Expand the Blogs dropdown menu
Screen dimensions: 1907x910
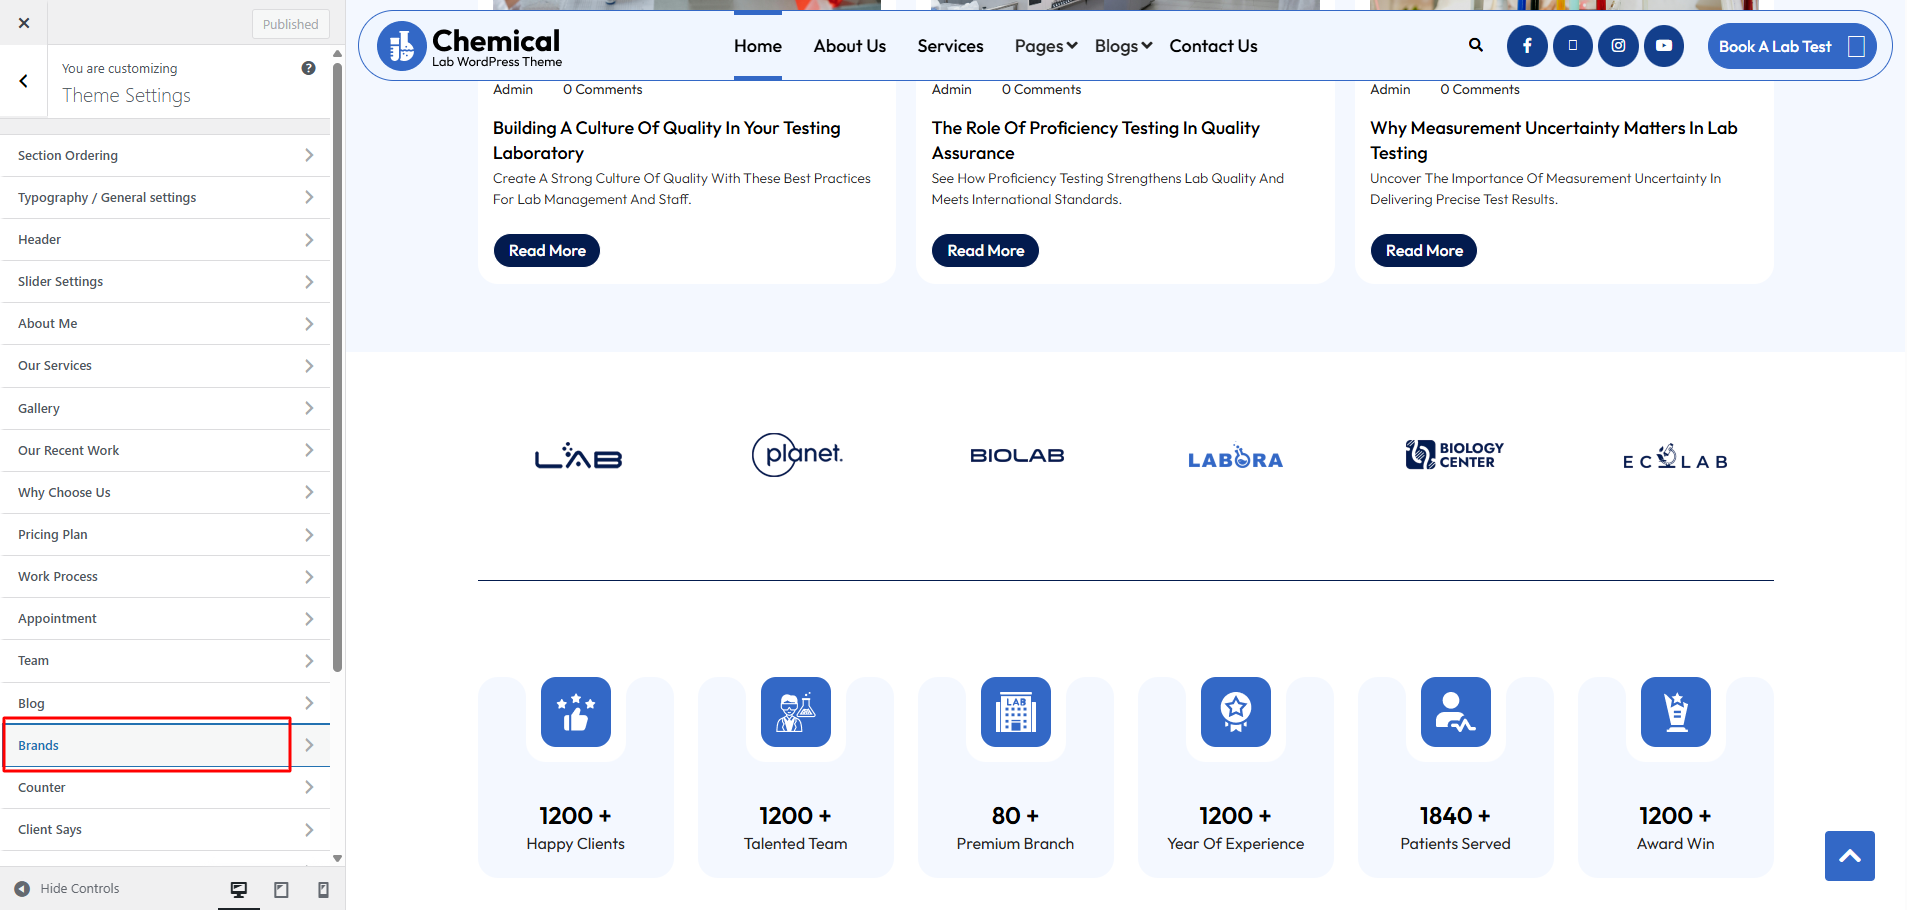pyautogui.click(x=1123, y=46)
